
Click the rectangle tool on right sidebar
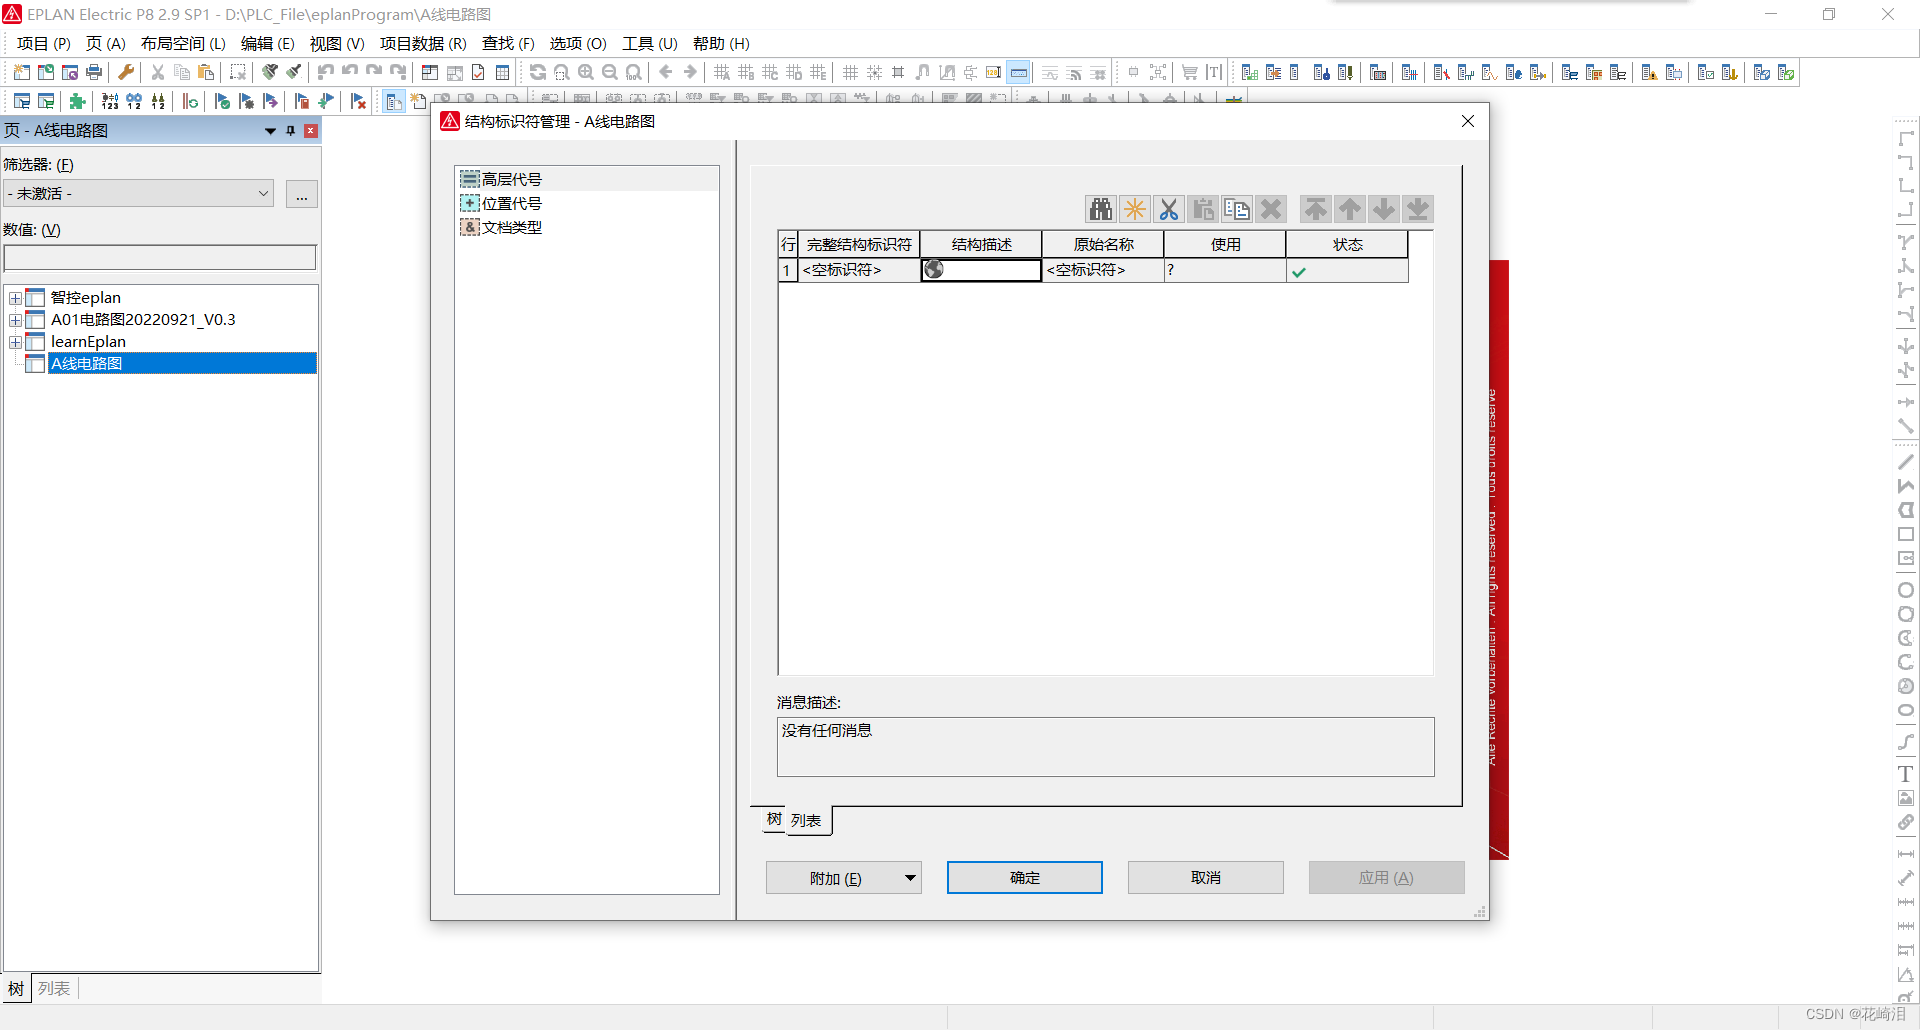pos(1906,534)
